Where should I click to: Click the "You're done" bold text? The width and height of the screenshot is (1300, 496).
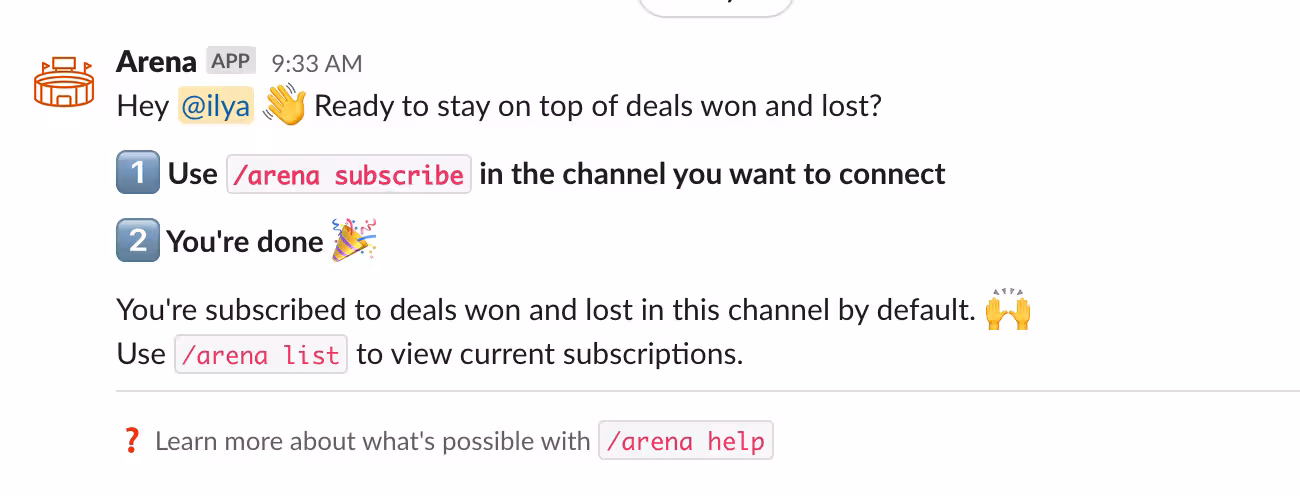point(245,242)
